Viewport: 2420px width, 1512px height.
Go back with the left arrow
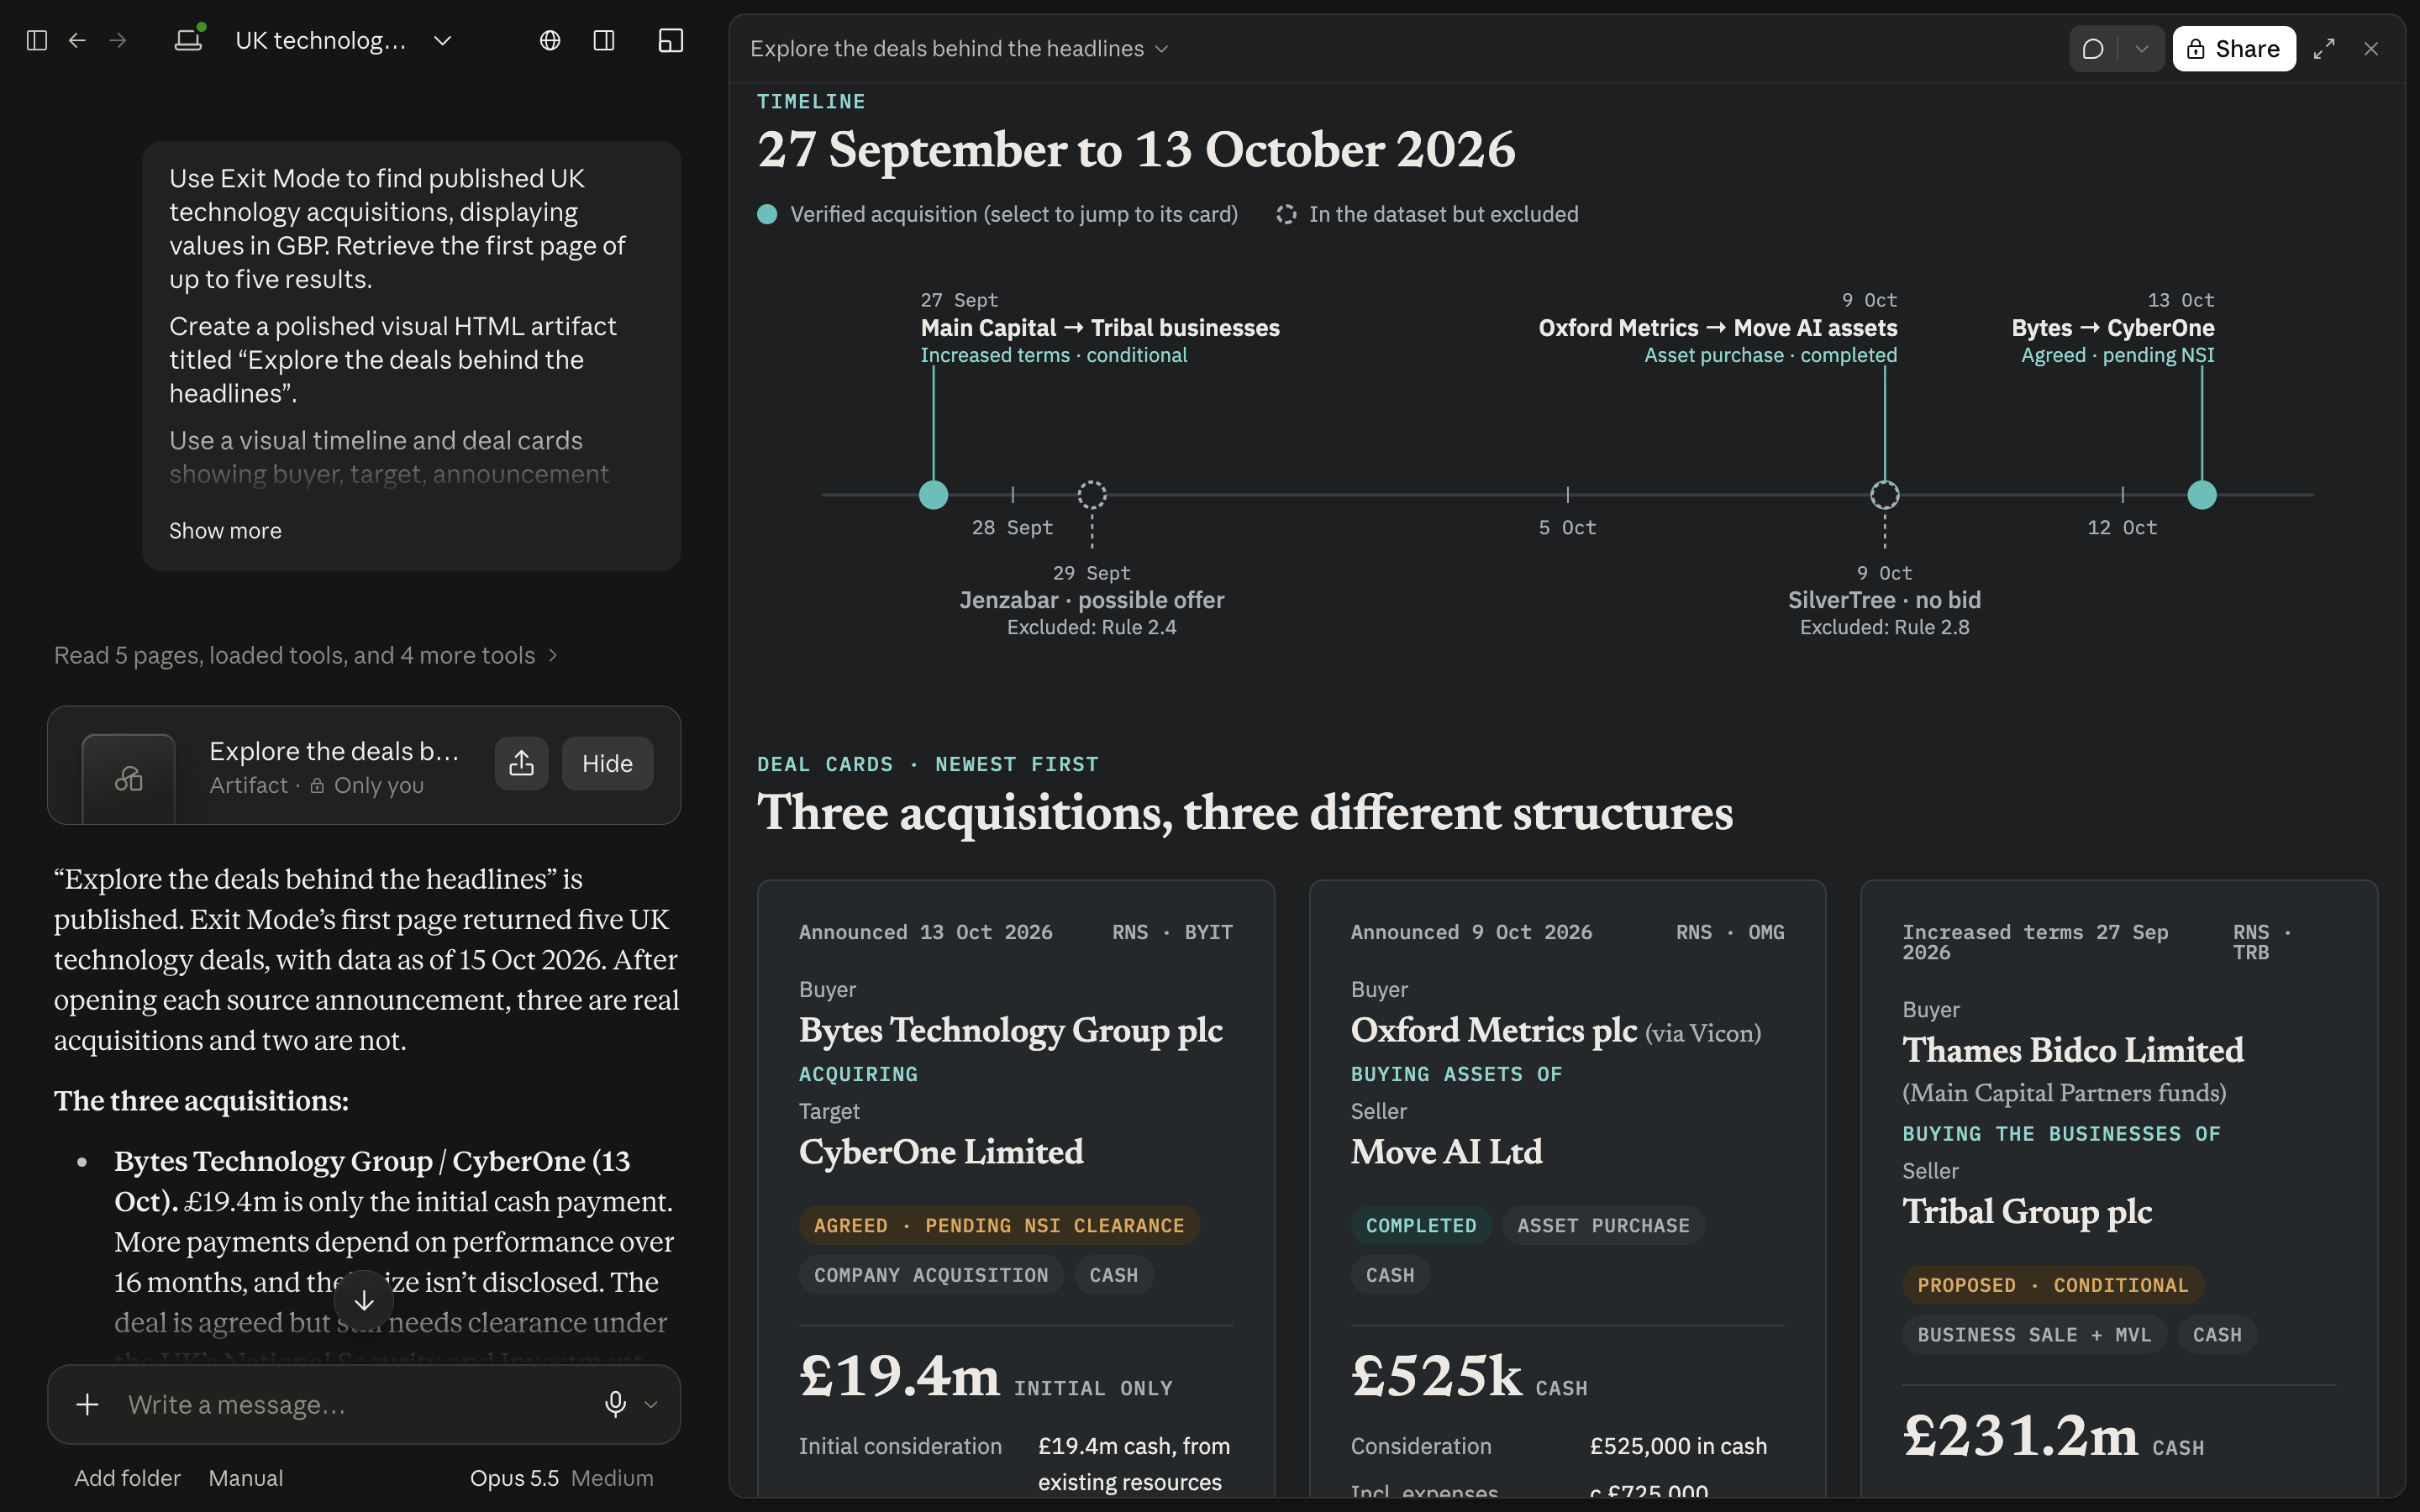77,40
